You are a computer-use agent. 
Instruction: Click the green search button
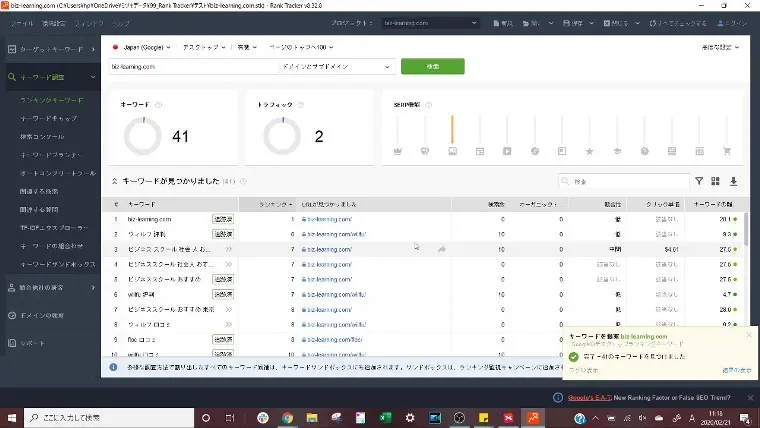point(432,66)
